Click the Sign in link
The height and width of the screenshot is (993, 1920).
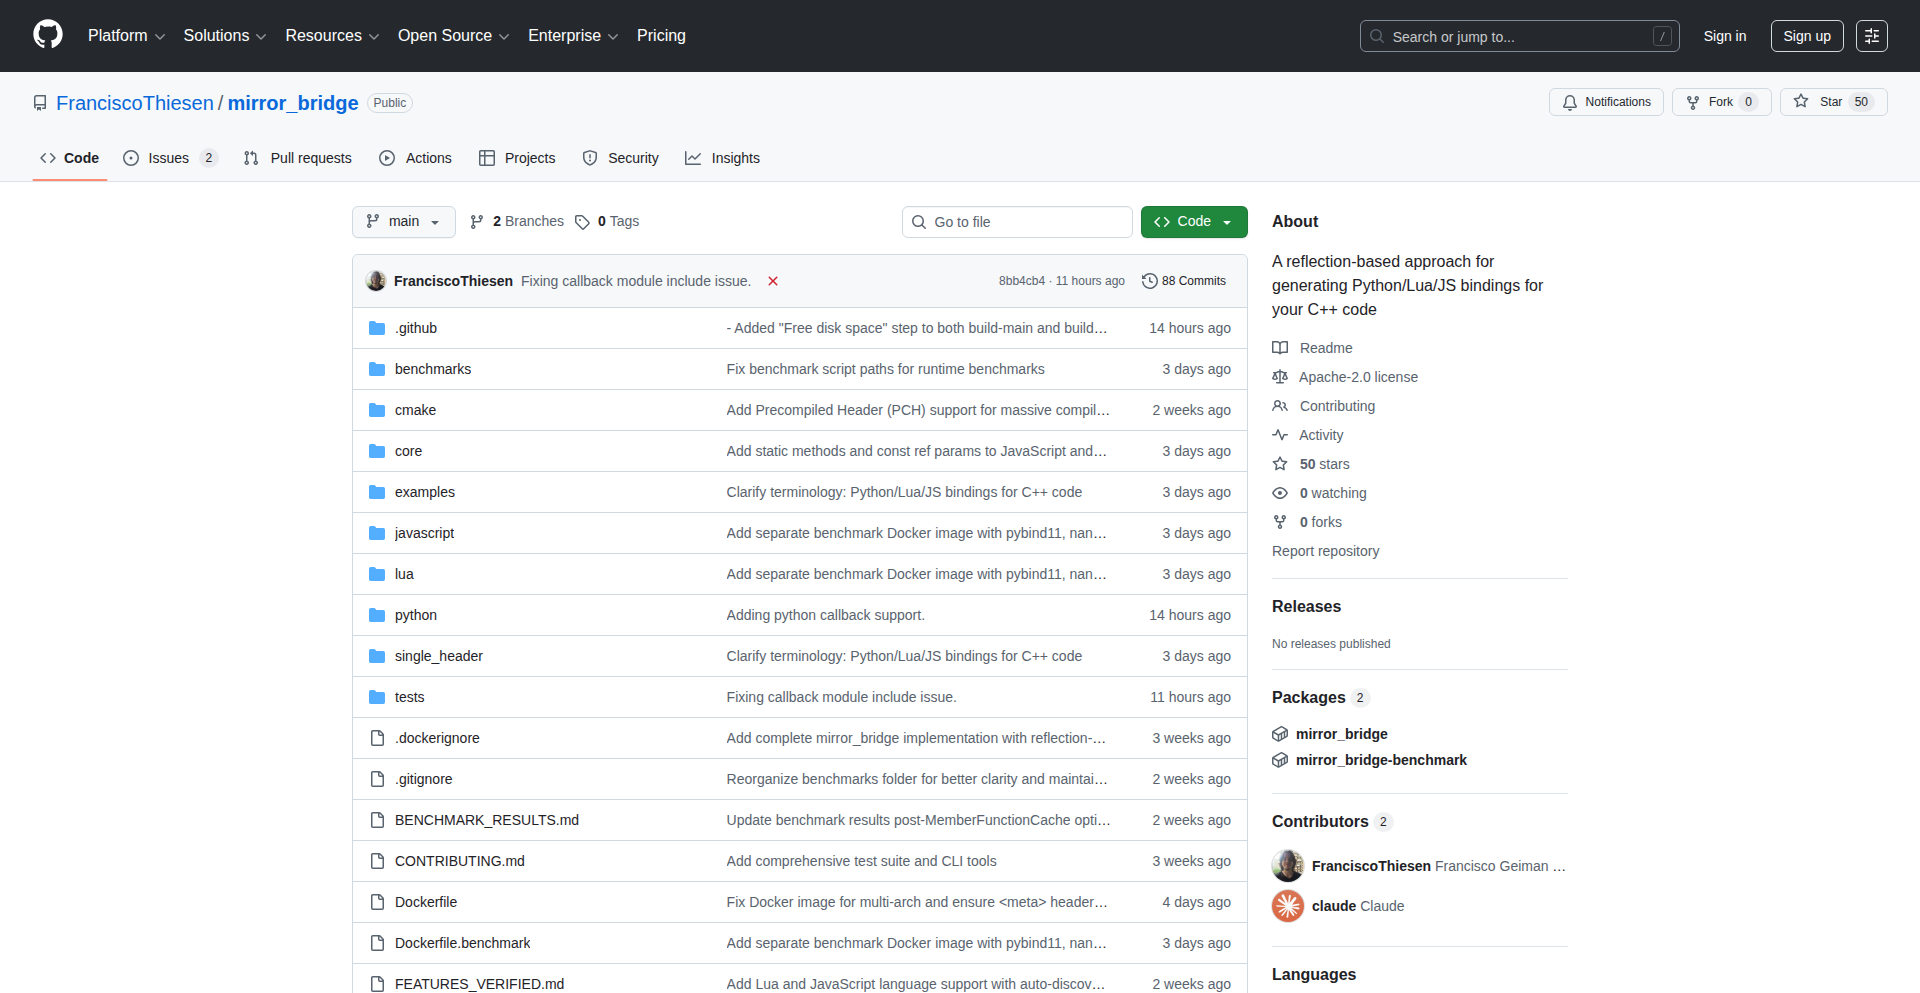[x=1725, y=36]
